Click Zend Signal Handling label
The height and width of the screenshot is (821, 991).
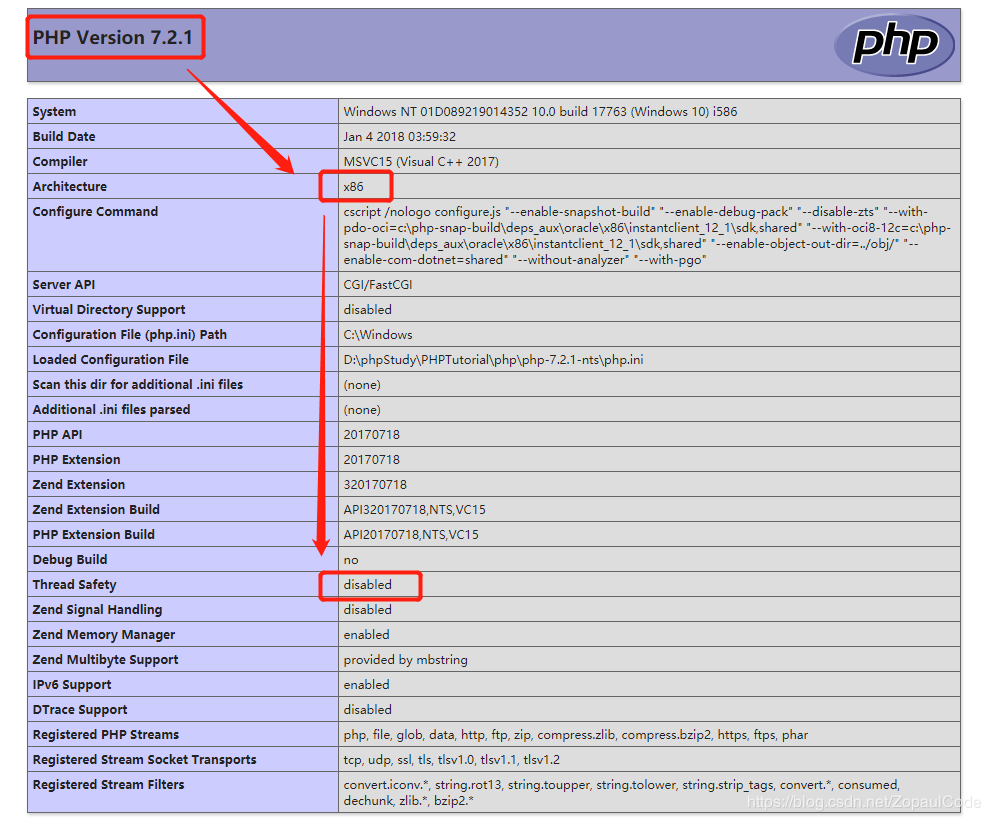[x=97, y=610]
